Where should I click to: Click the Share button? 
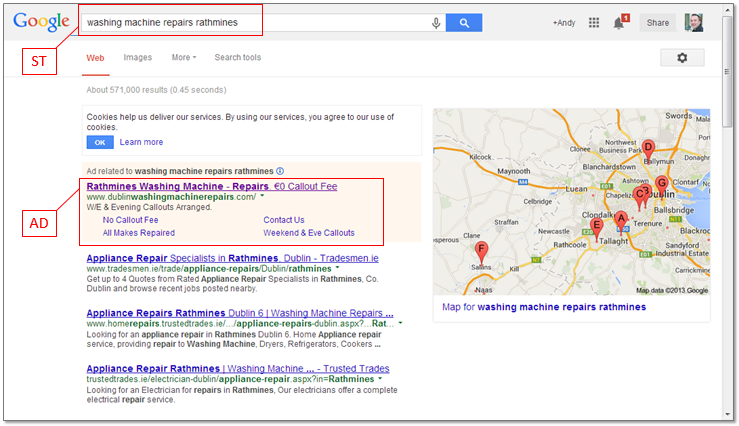point(657,23)
